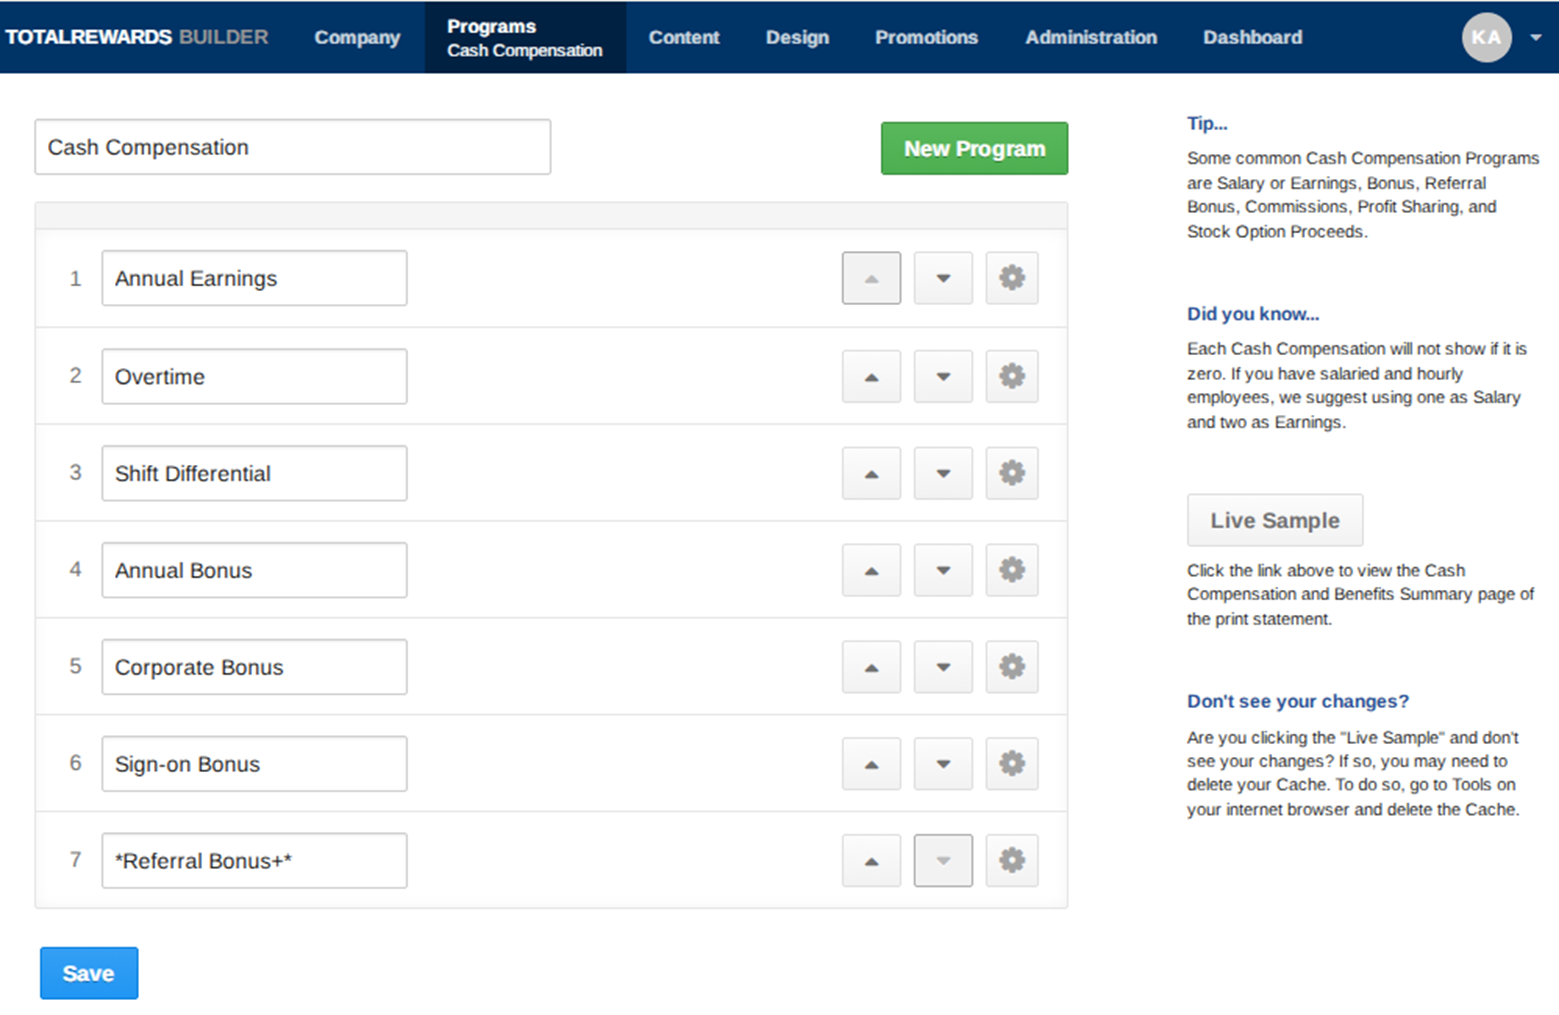Open Shift Differential settings gear
This screenshot has width=1559, height=1015.
(x=1012, y=473)
